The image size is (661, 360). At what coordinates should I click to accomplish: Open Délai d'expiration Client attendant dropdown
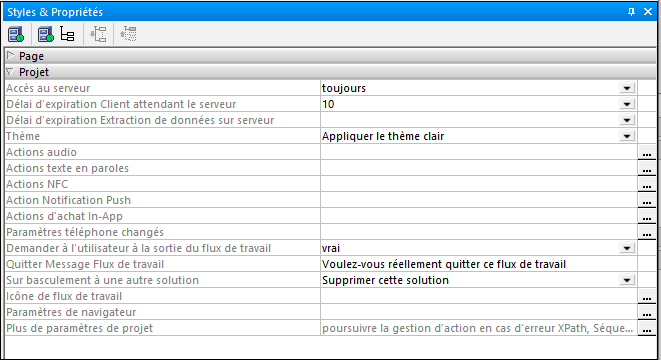click(627, 104)
